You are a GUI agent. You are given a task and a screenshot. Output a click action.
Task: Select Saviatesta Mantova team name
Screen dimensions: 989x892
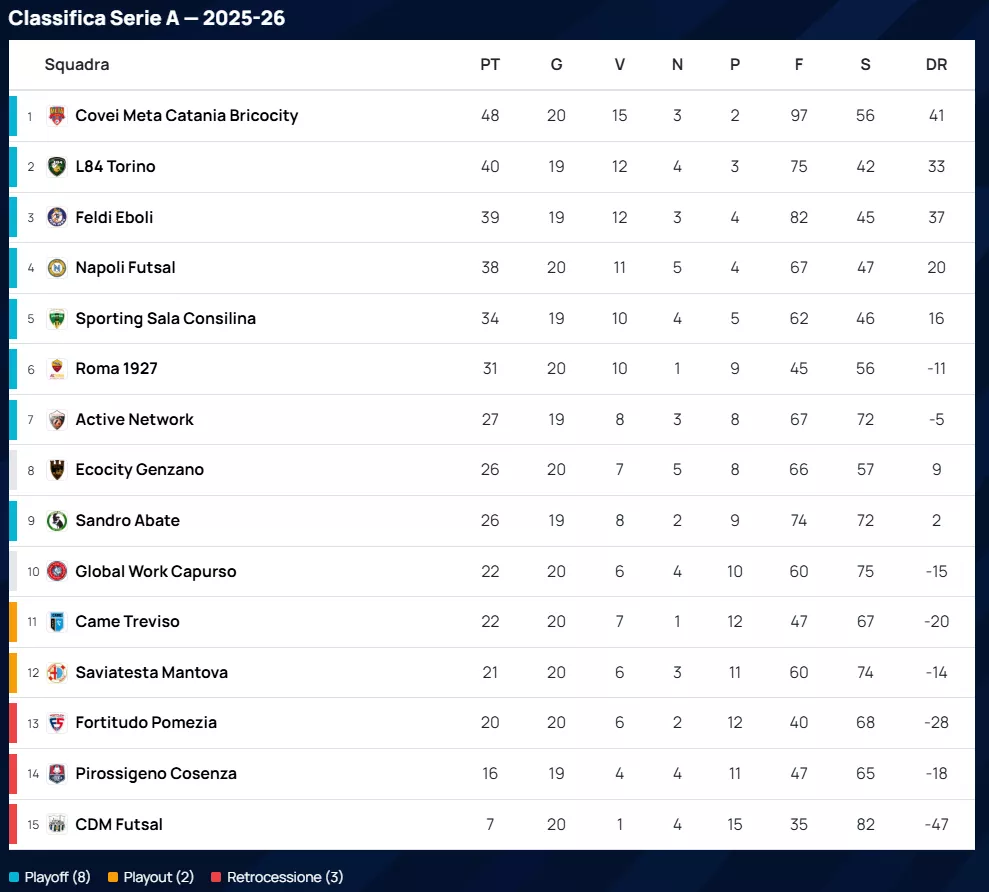coord(151,673)
